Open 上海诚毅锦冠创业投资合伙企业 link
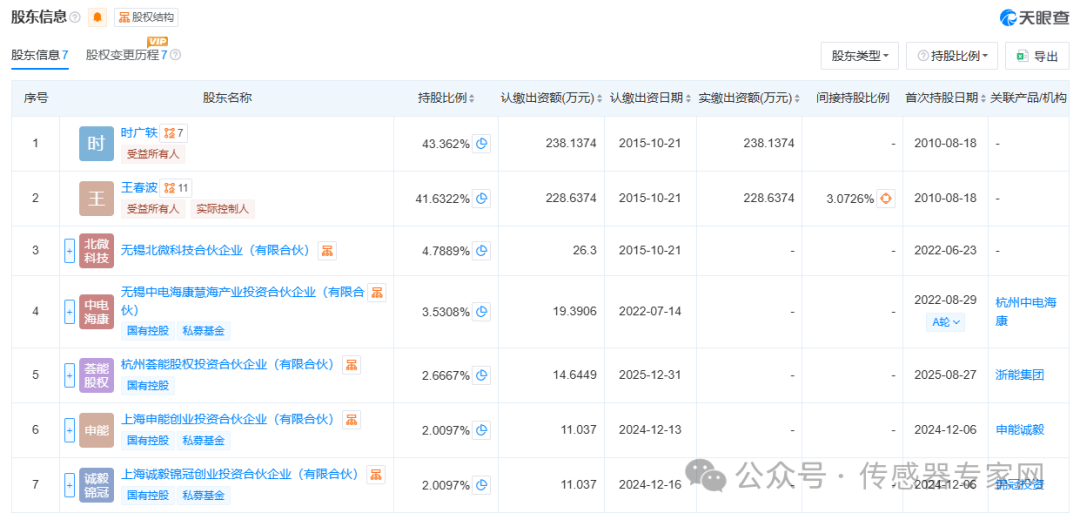1080x520 pixels. pyautogui.click(x=241, y=475)
